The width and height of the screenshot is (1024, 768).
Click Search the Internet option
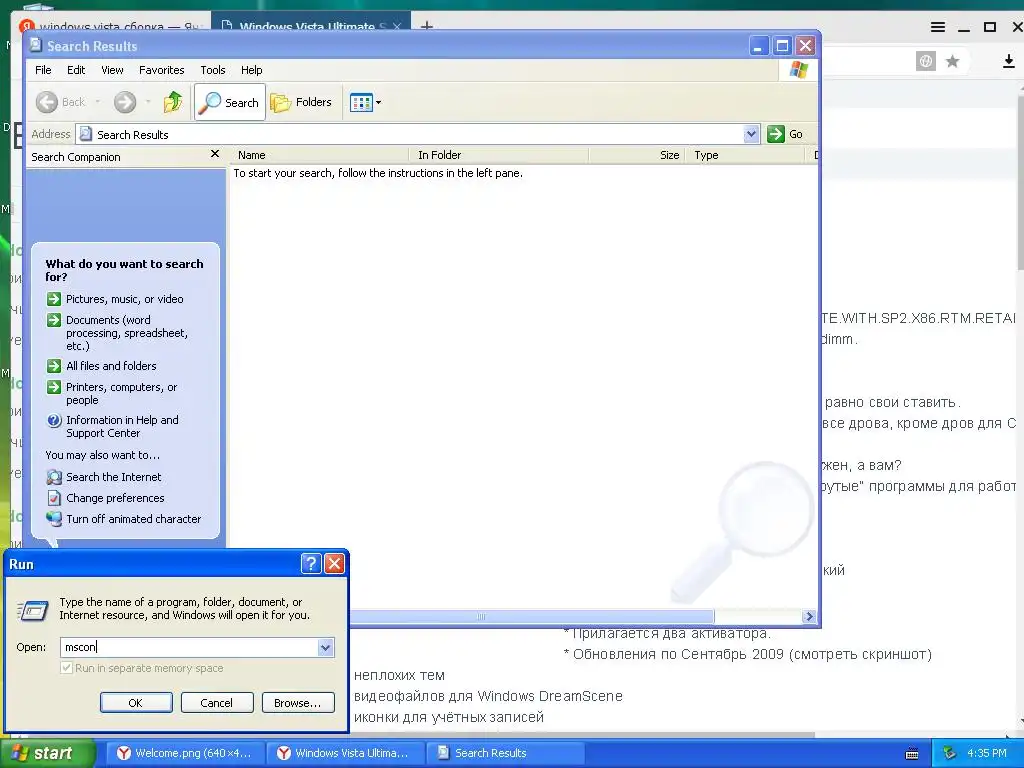coord(114,477)
